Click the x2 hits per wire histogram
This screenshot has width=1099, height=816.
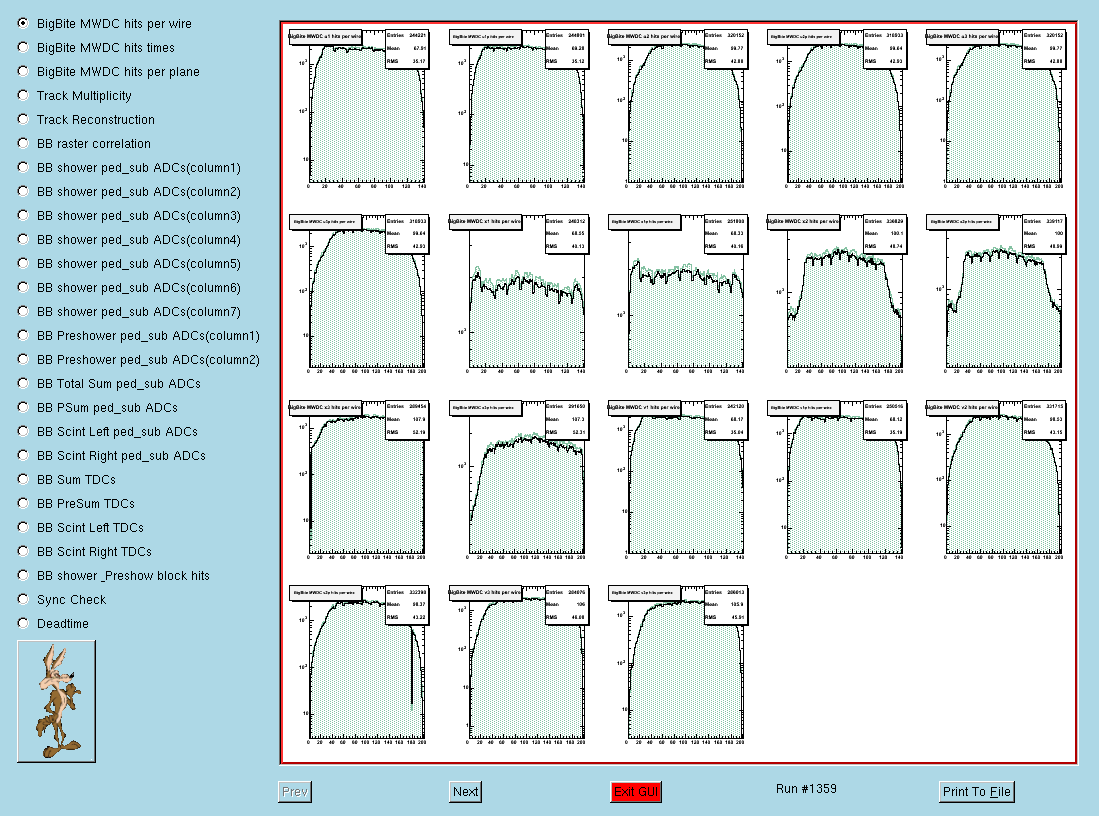click(835, 294)
